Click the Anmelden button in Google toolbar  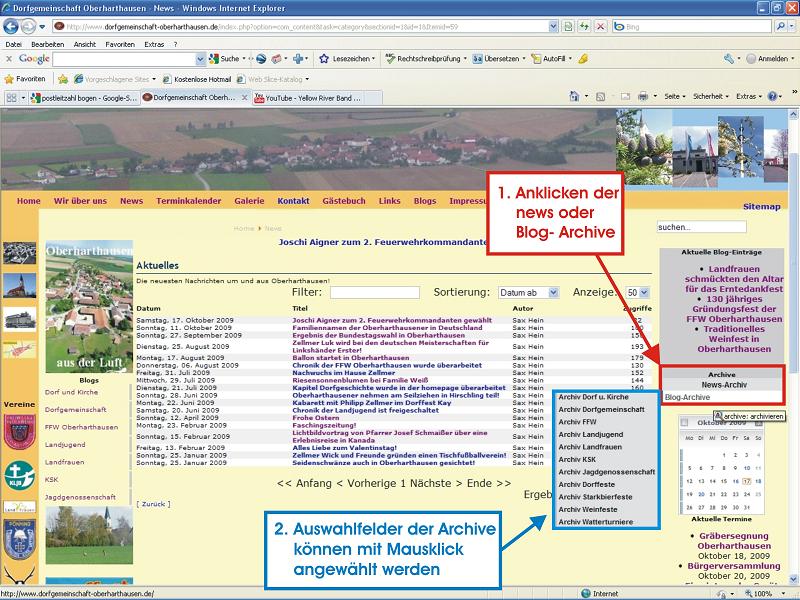[767, 59]
